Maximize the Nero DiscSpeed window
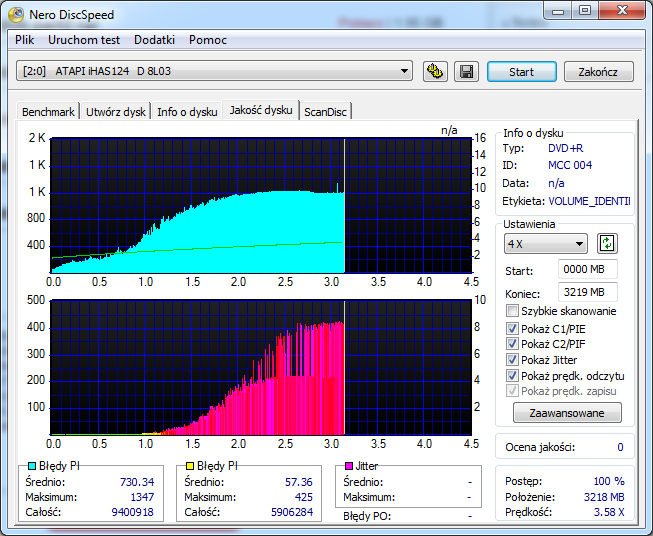 [585, 10]
